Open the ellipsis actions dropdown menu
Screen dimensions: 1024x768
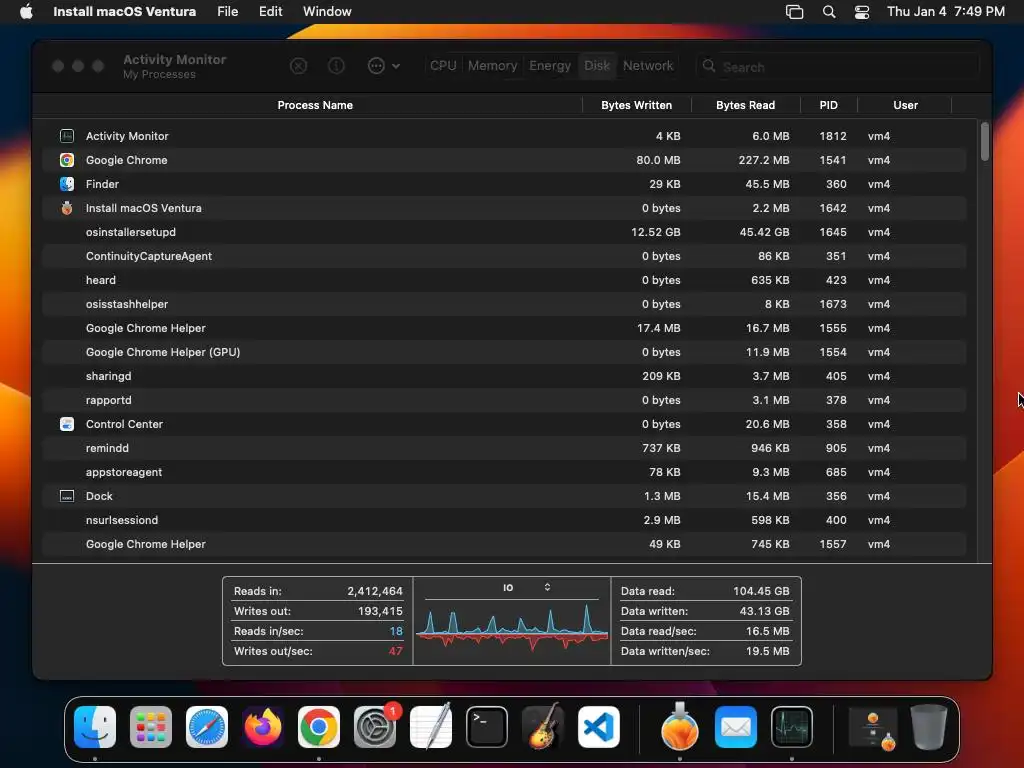point(384,66)
